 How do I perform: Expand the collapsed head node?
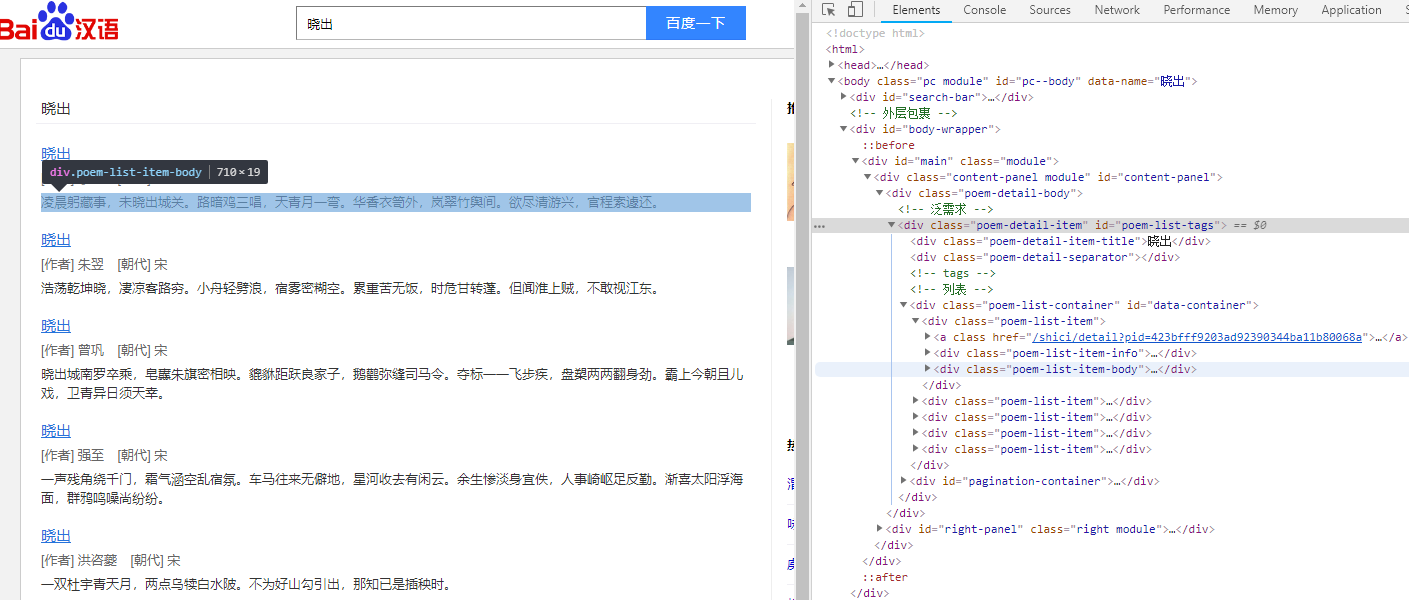pyautogui.click(x=833, y=65)
